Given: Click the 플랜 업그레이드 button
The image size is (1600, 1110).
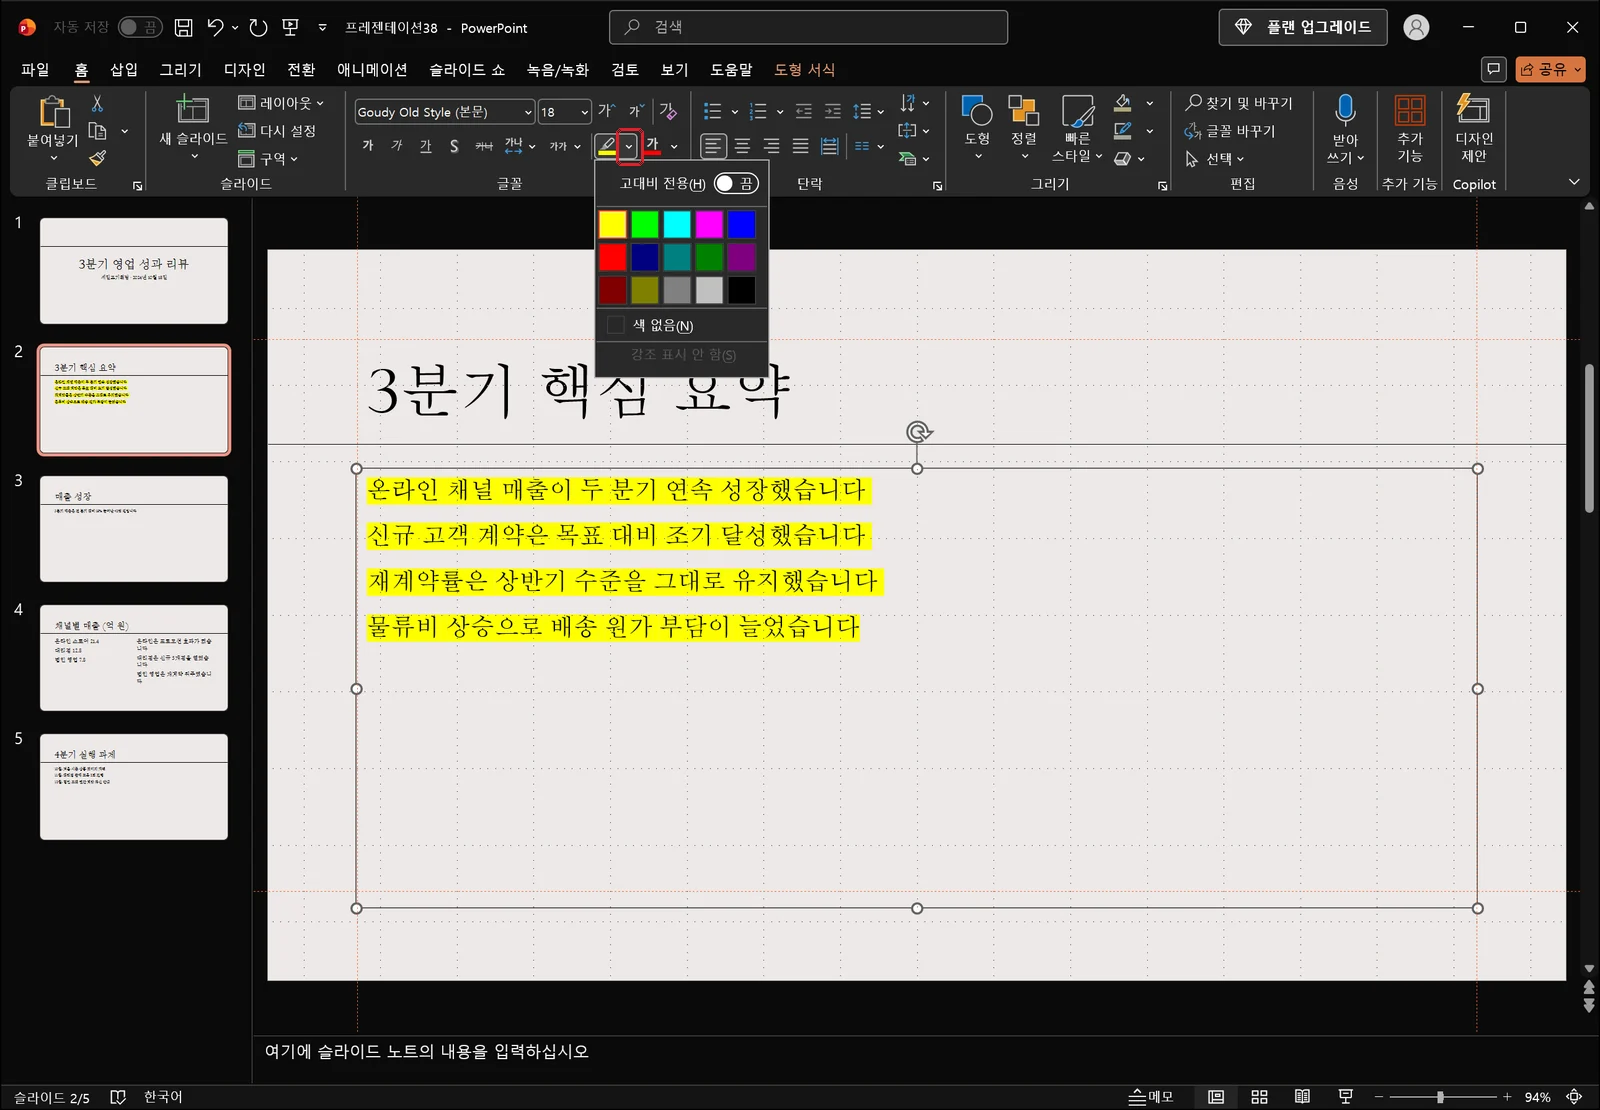Looking at the screenshot, I should tap(1302, 27).
